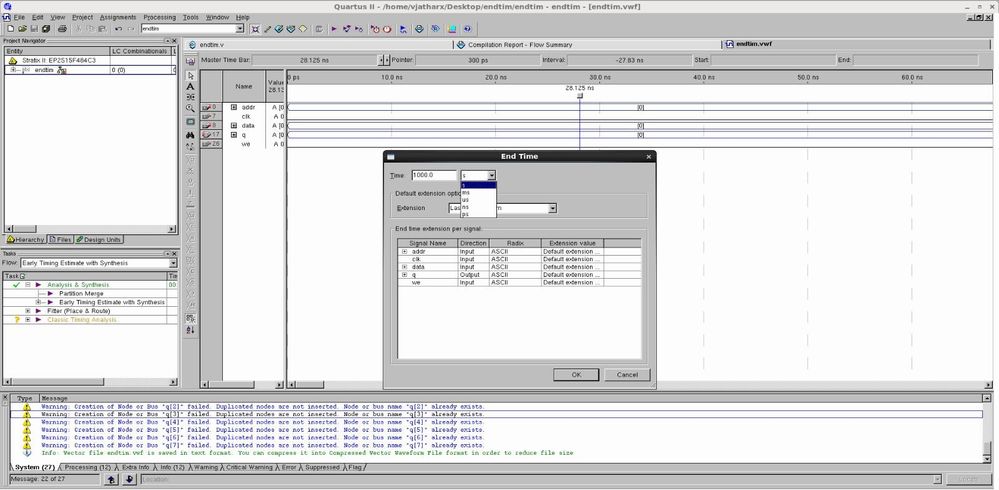Click OK in the End Time dialog
Viewport: 999px width, 490px height.
point(576,375)
